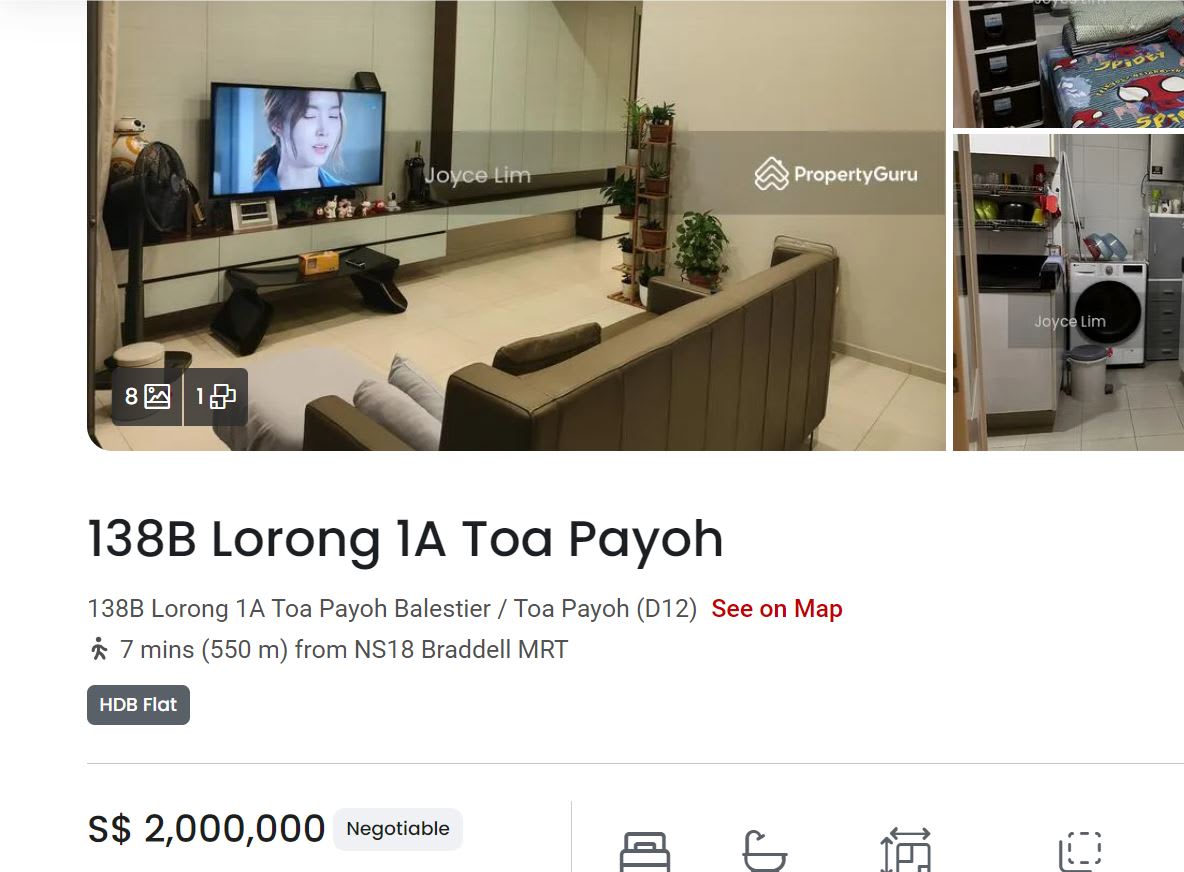Image resolution: width=1184 pixels, height=872 pixels.
Task: Click the 138B Lorong 1A Toa Payoh heading
Action: [405, 539]
